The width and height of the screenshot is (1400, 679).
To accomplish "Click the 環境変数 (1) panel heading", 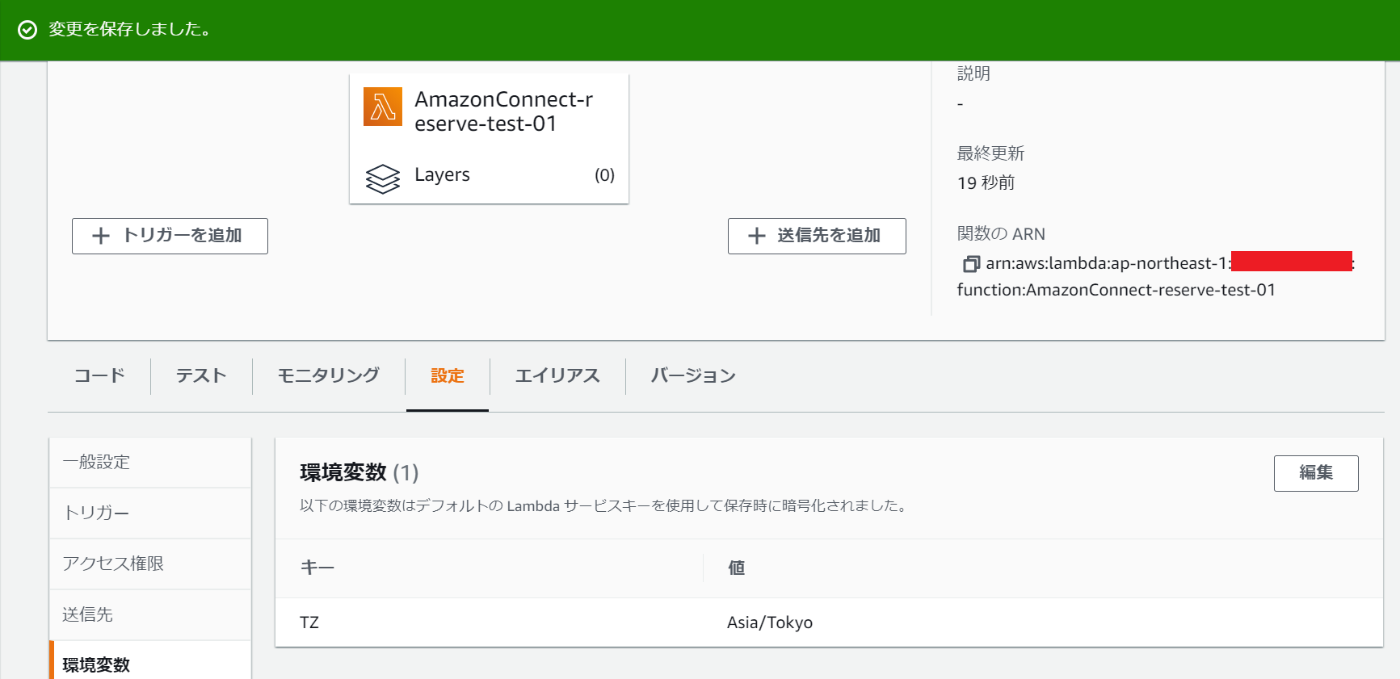I will coord(359,473).
